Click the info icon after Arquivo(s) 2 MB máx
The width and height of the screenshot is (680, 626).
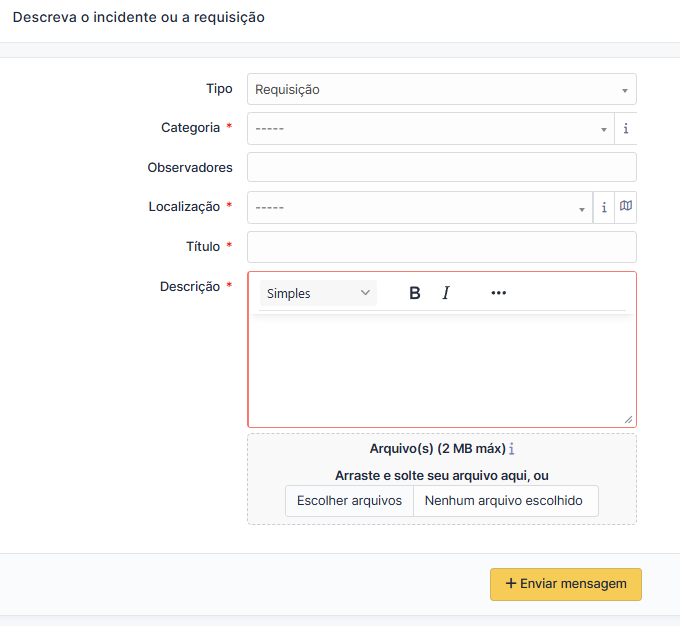512,449
